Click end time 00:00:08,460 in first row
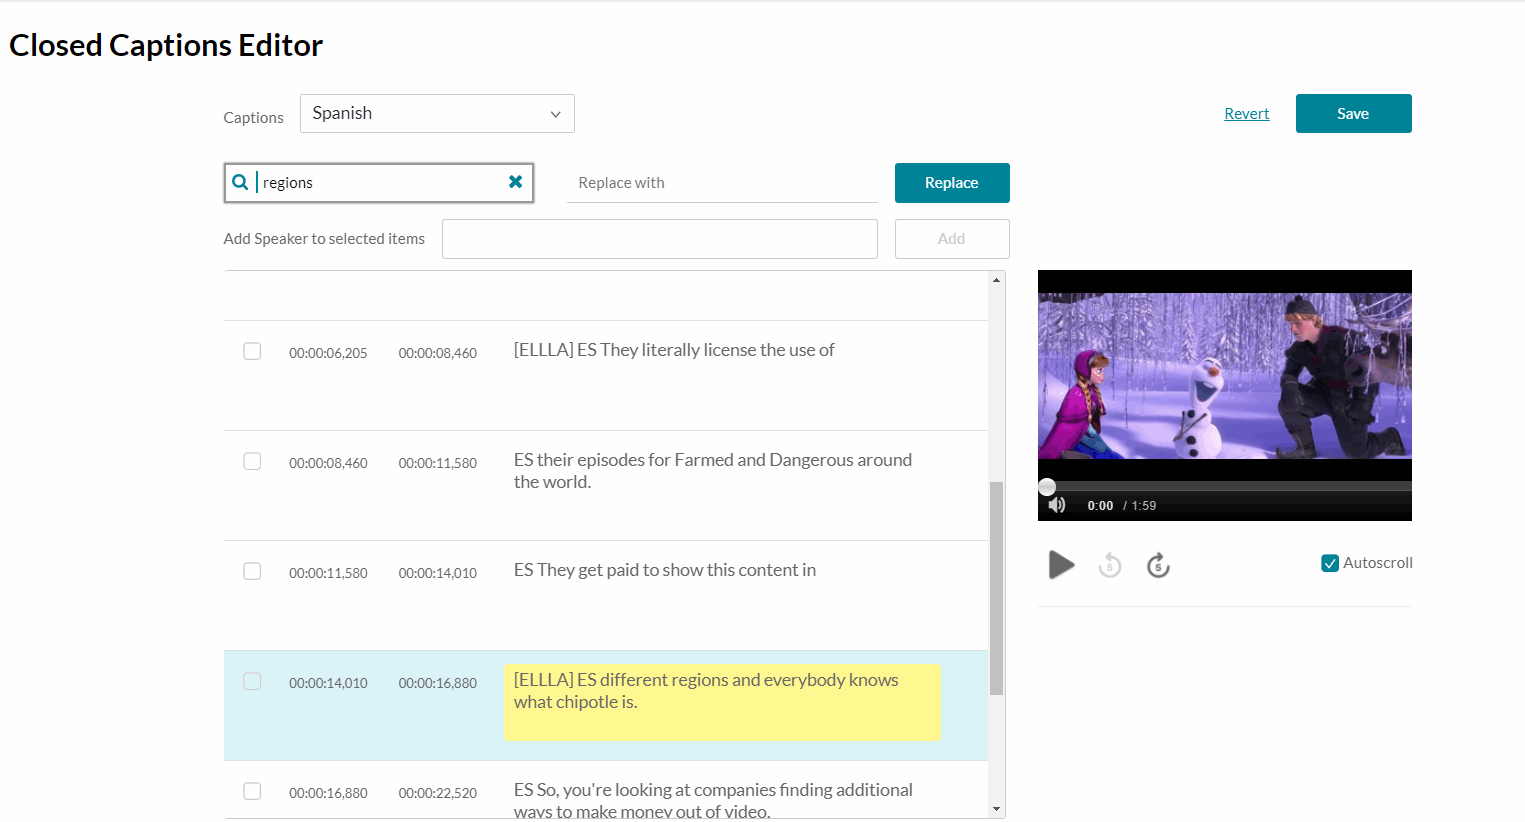1525x822 pixels. (438, 353)
